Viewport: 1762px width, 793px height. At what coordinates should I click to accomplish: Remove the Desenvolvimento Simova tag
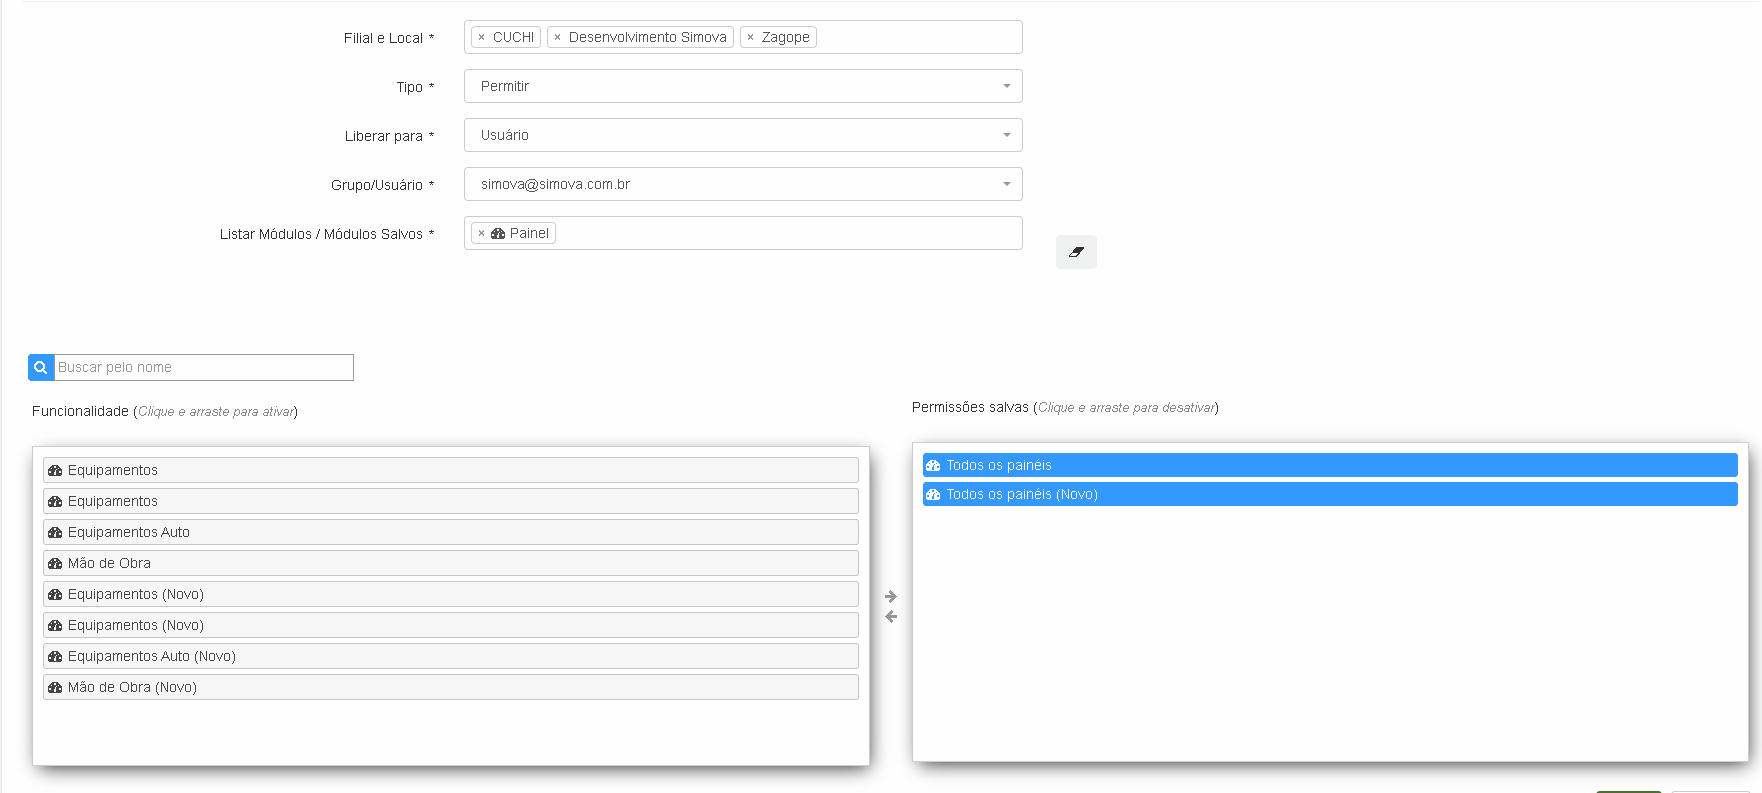pyautogui.click(x=557, y=37)
